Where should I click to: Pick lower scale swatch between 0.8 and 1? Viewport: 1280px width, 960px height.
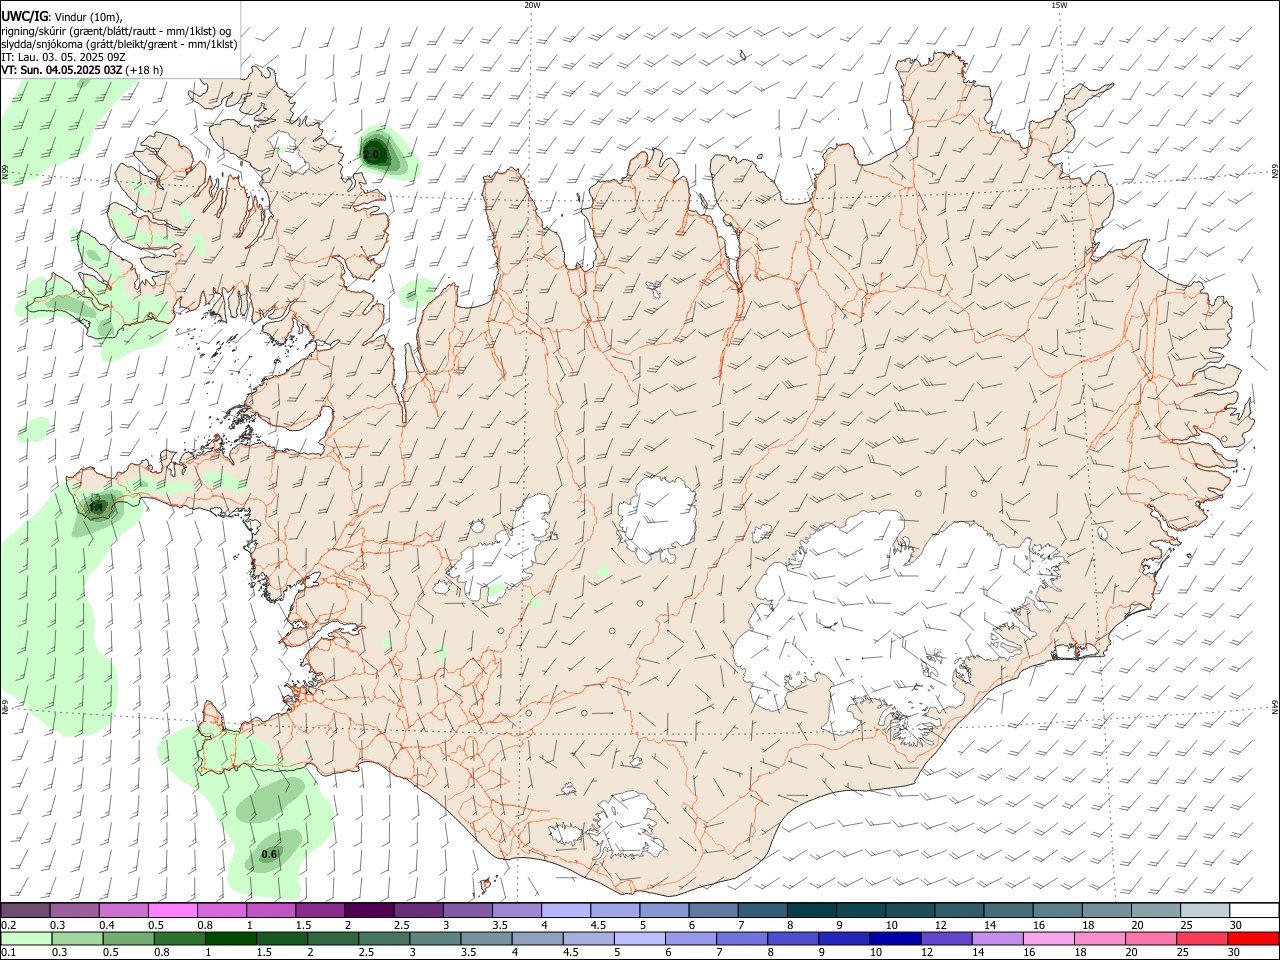(179, 938)
